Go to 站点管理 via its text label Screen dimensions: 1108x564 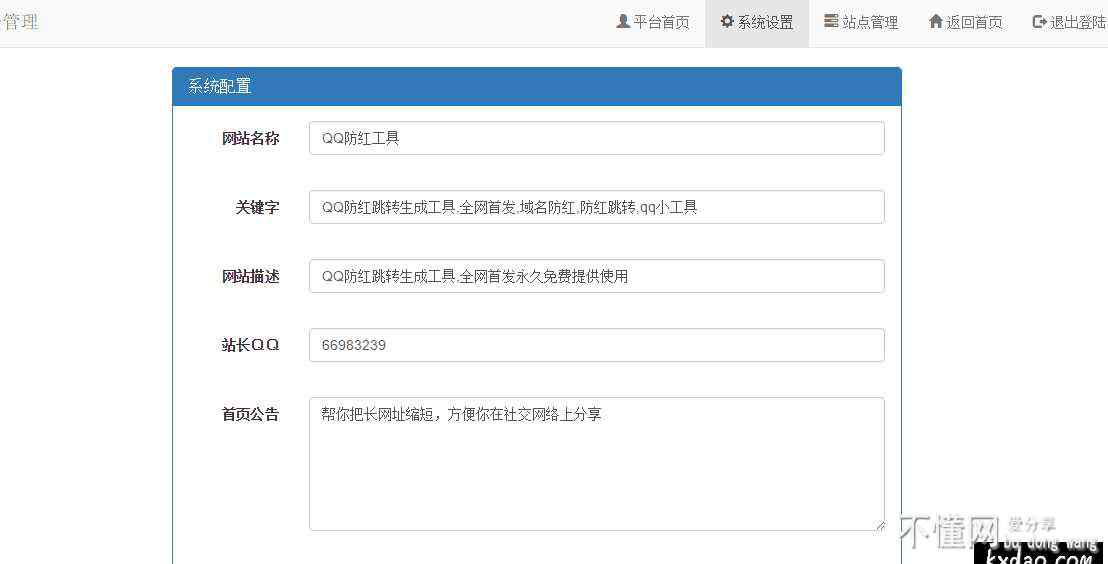[870, 22]
